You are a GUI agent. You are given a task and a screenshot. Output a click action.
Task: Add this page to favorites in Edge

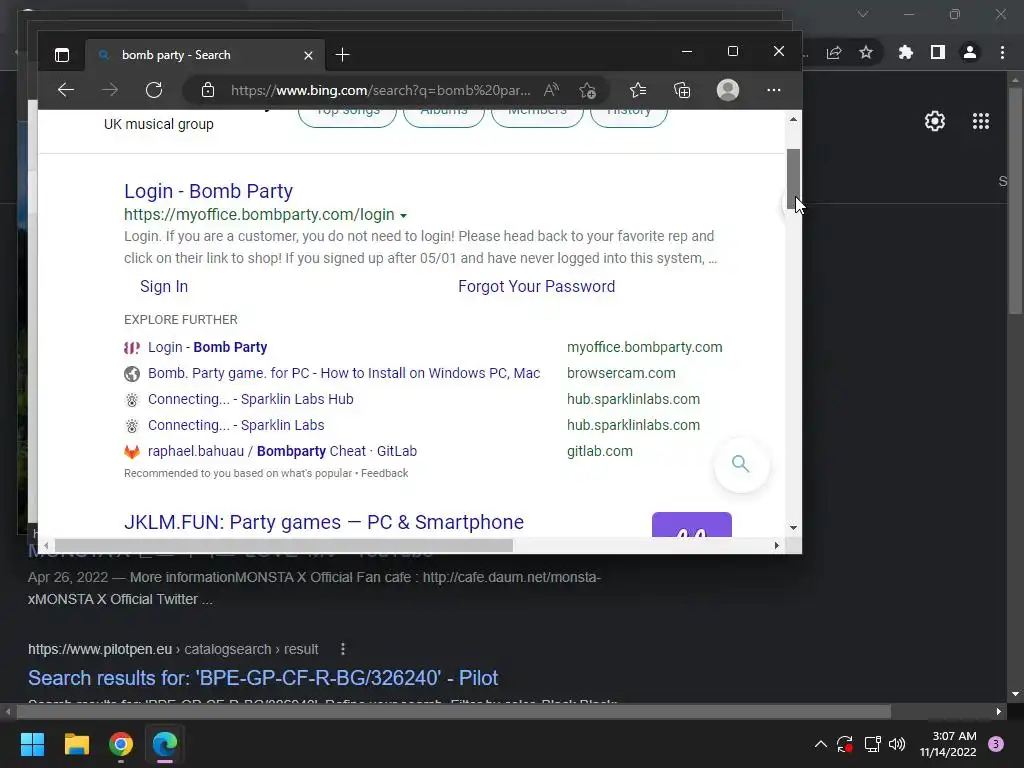[588, 90]
